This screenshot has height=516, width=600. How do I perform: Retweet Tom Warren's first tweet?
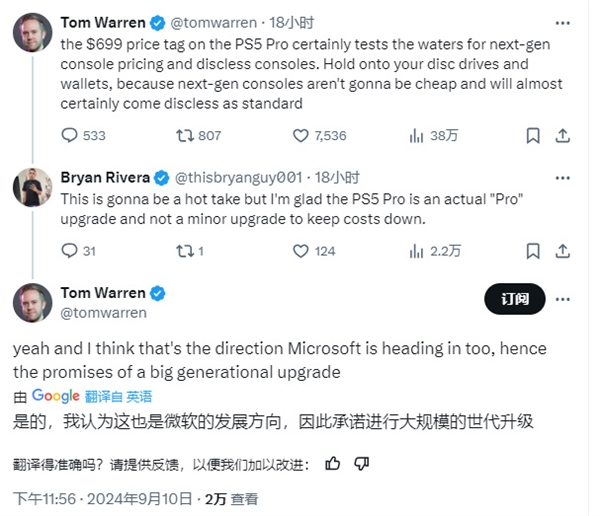pos(185,135)
